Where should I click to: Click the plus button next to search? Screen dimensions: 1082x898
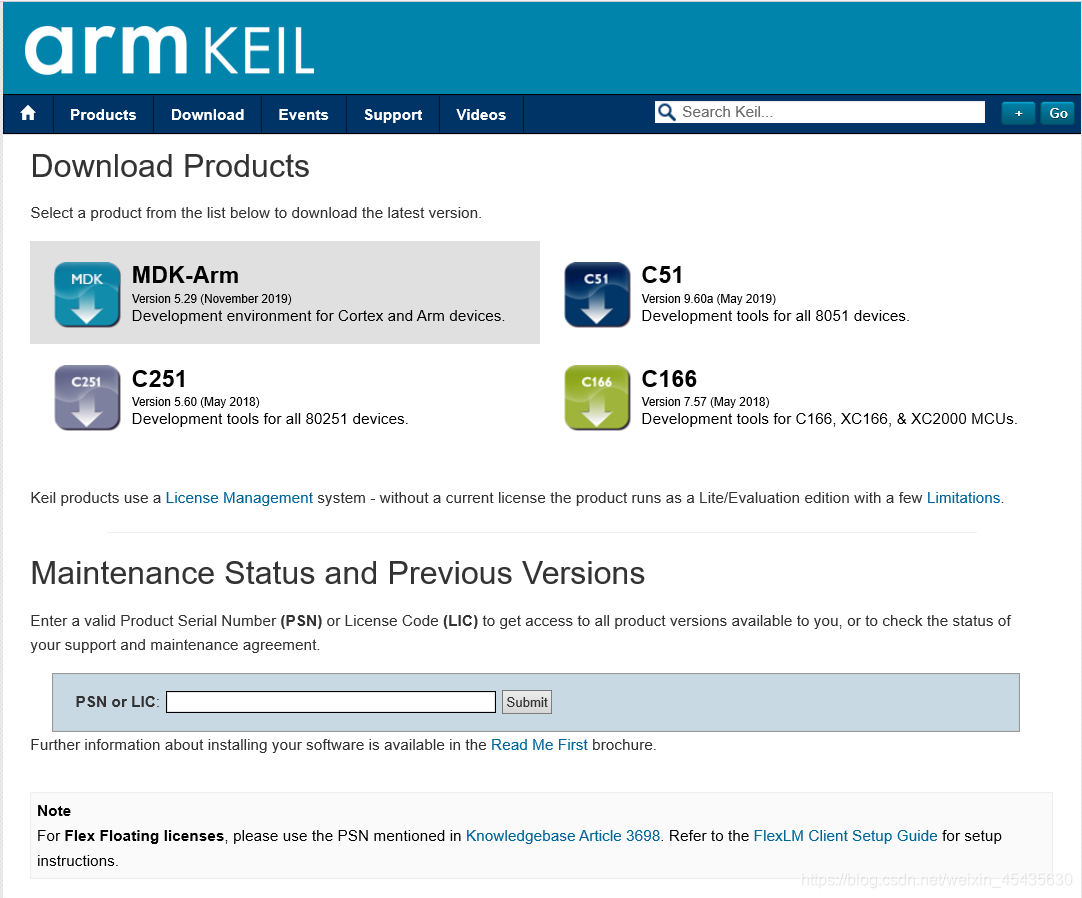tap(1019, 113)
